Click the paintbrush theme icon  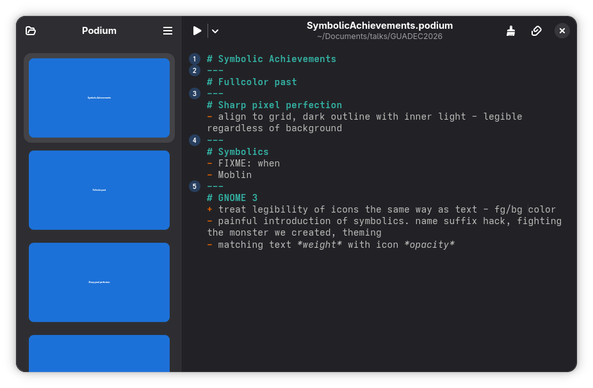coord(511,31)
